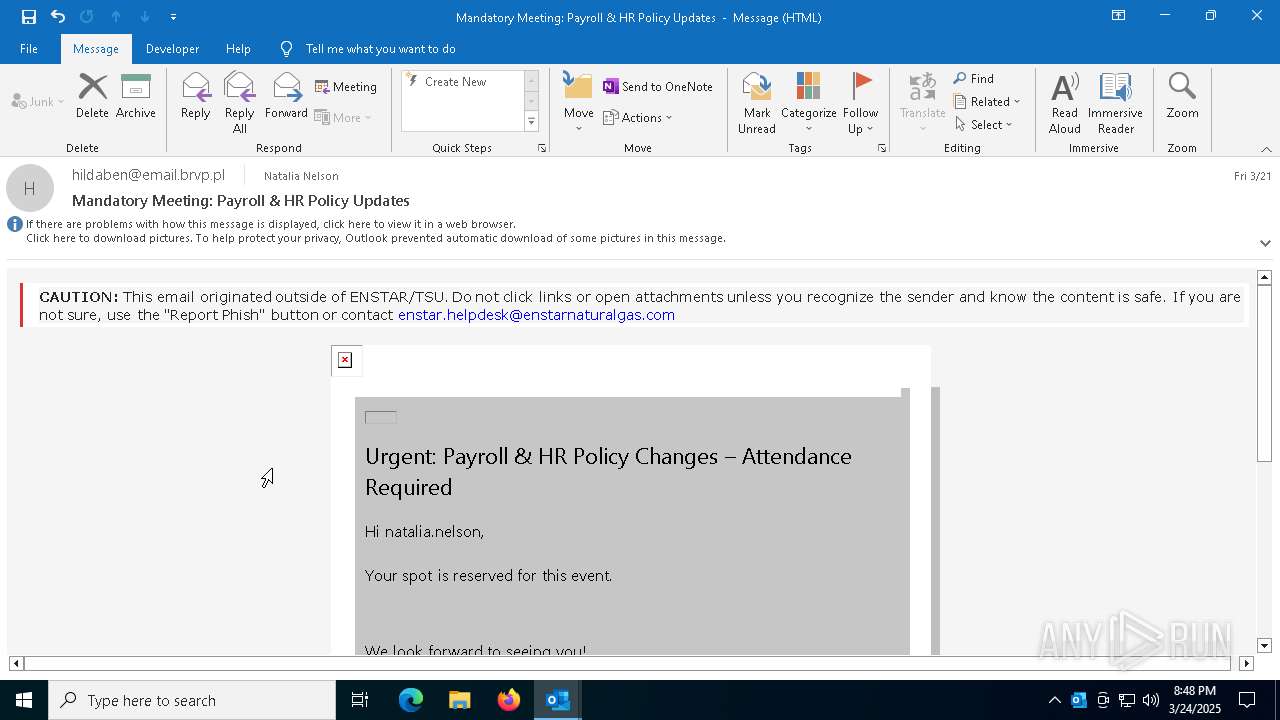The height and width of the screenshot is (720, 1280).
Task: Start Read Aloud
Action: pos(1065,102)
